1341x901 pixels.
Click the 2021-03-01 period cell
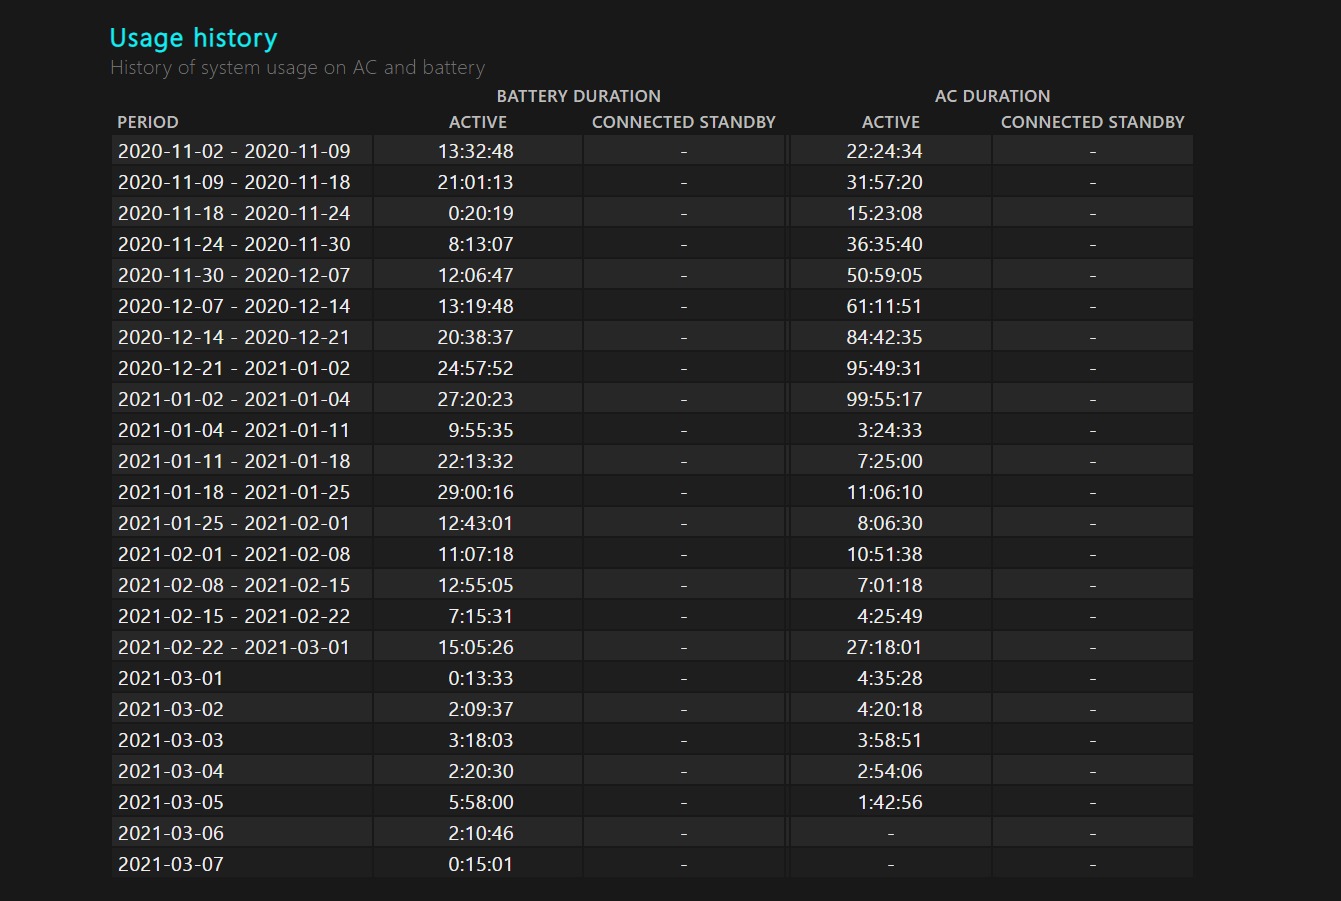click(x=171, y=678)
